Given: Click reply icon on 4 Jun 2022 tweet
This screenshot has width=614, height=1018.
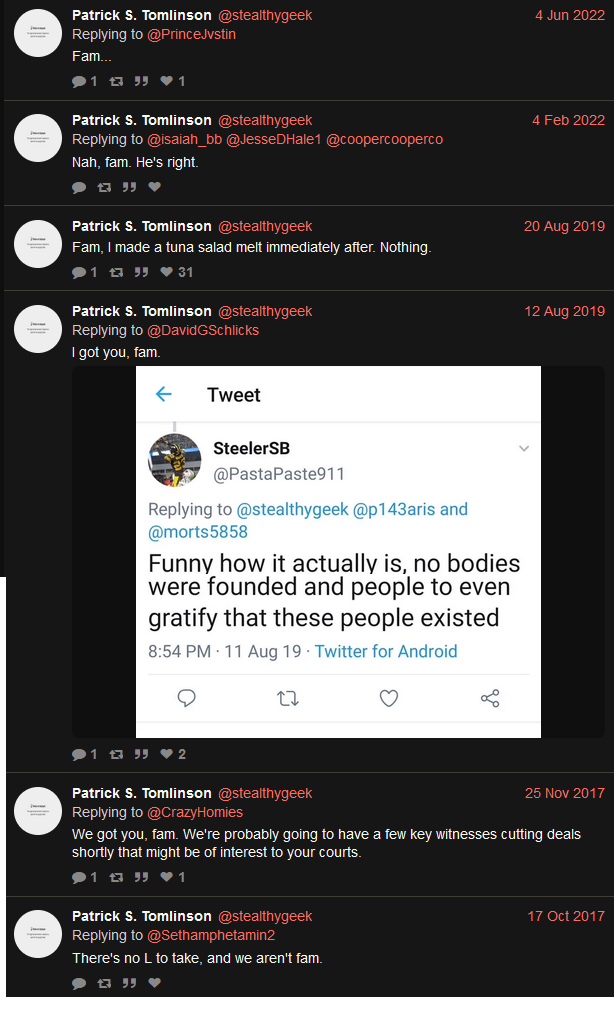Looking at the screenshot, I should click(79, 81).
